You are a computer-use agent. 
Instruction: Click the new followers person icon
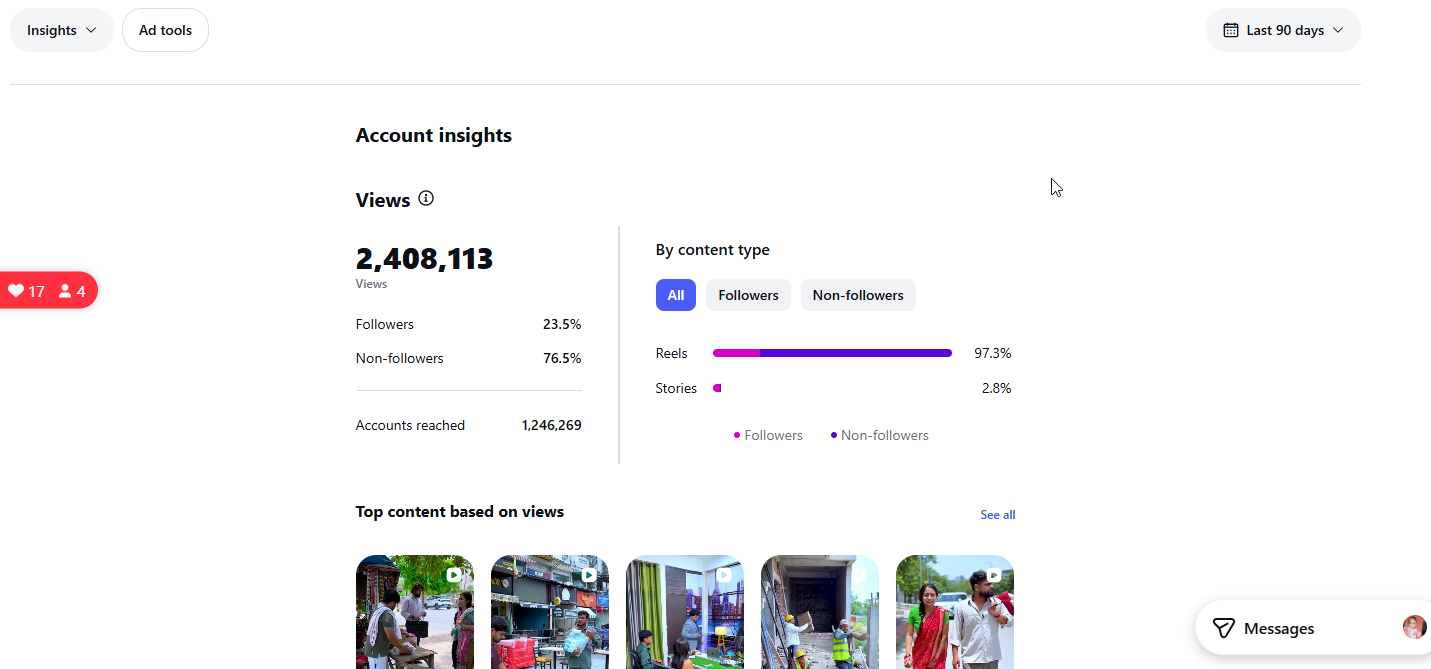(65, 291)
